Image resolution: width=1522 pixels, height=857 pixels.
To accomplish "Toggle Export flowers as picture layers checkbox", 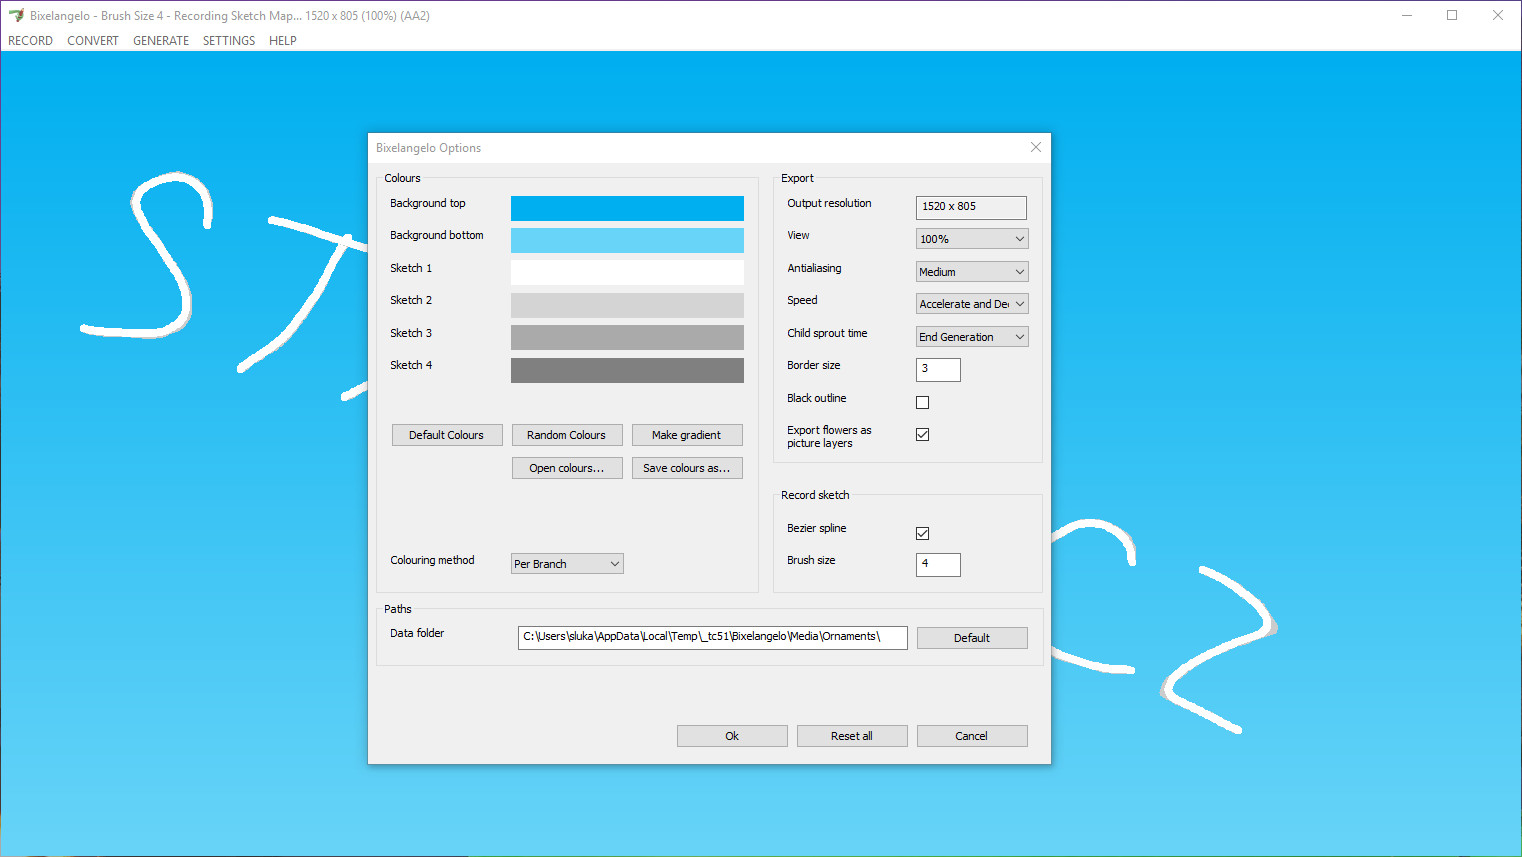I will tap(923, 435).
